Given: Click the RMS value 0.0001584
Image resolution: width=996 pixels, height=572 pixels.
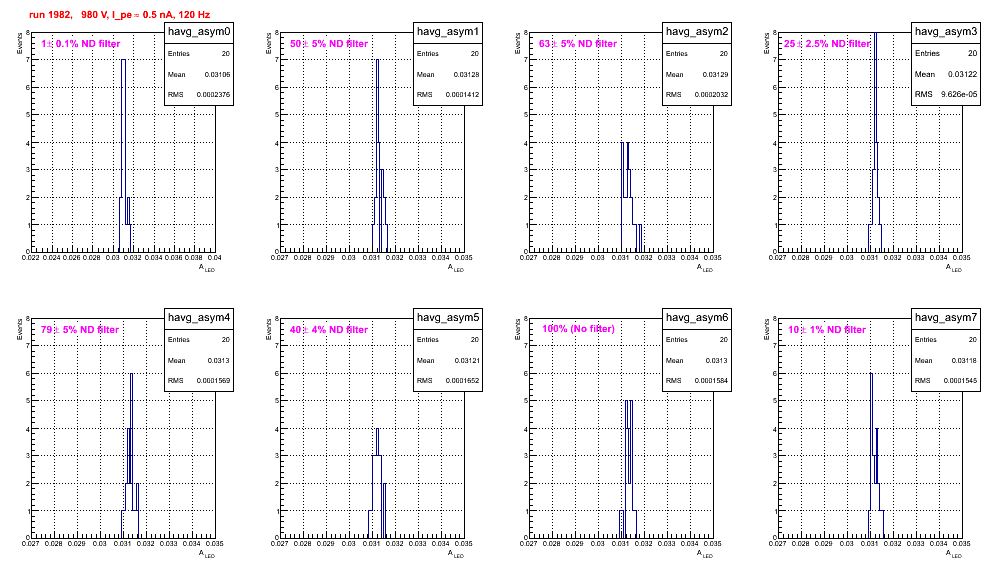Looking at the screenshot, I should pos(711,381).
